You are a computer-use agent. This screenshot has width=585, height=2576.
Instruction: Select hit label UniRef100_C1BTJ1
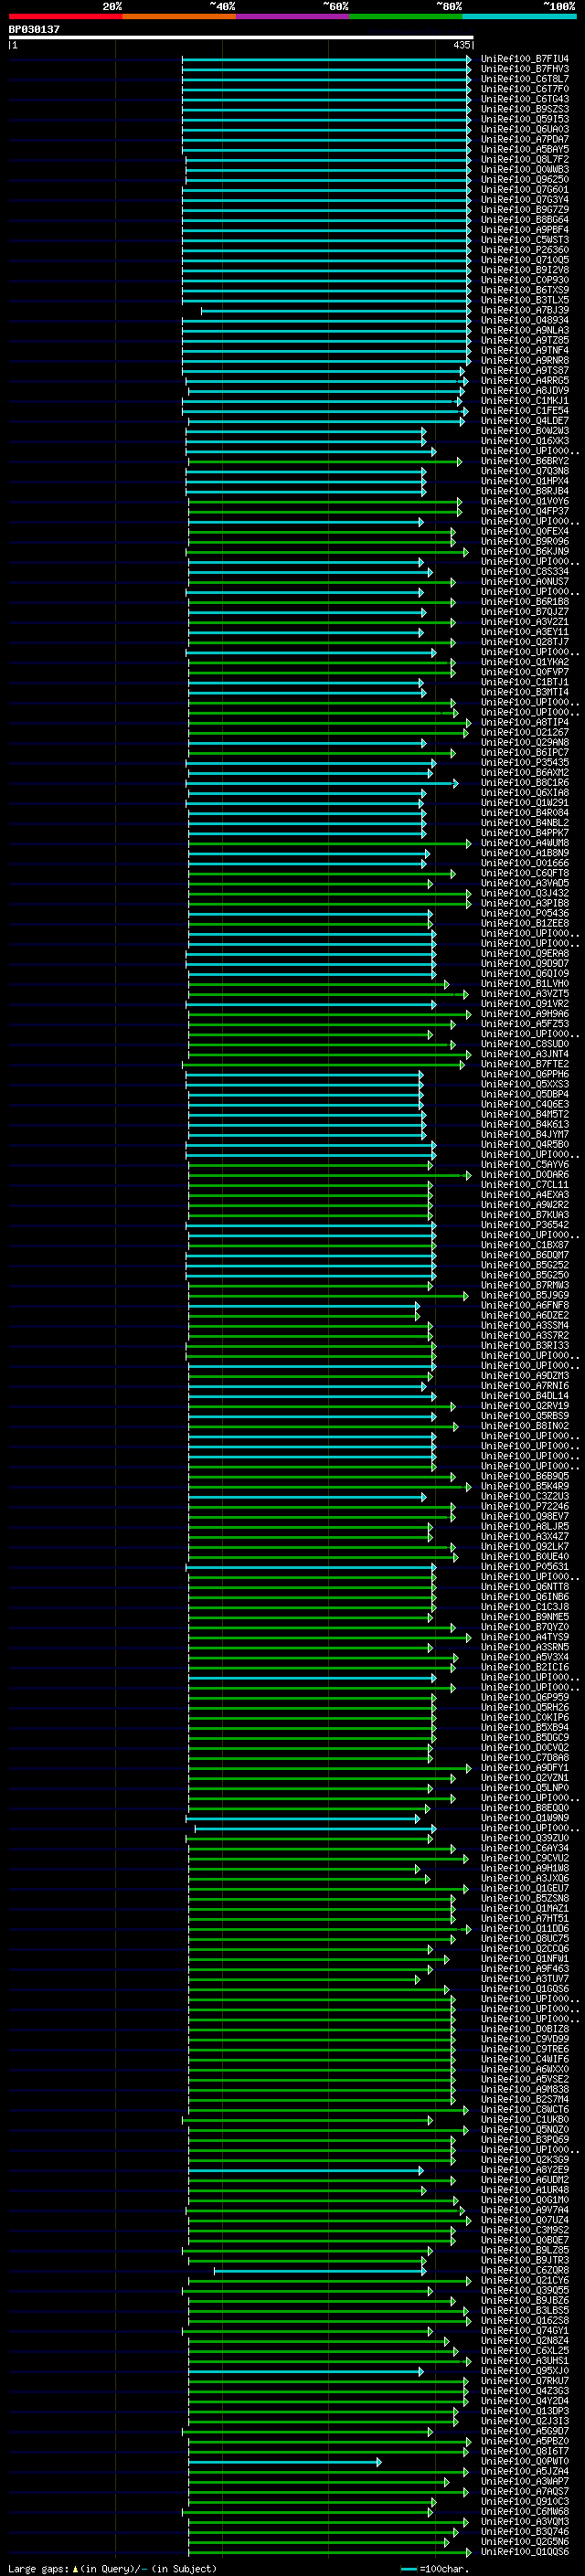point(524,683)
